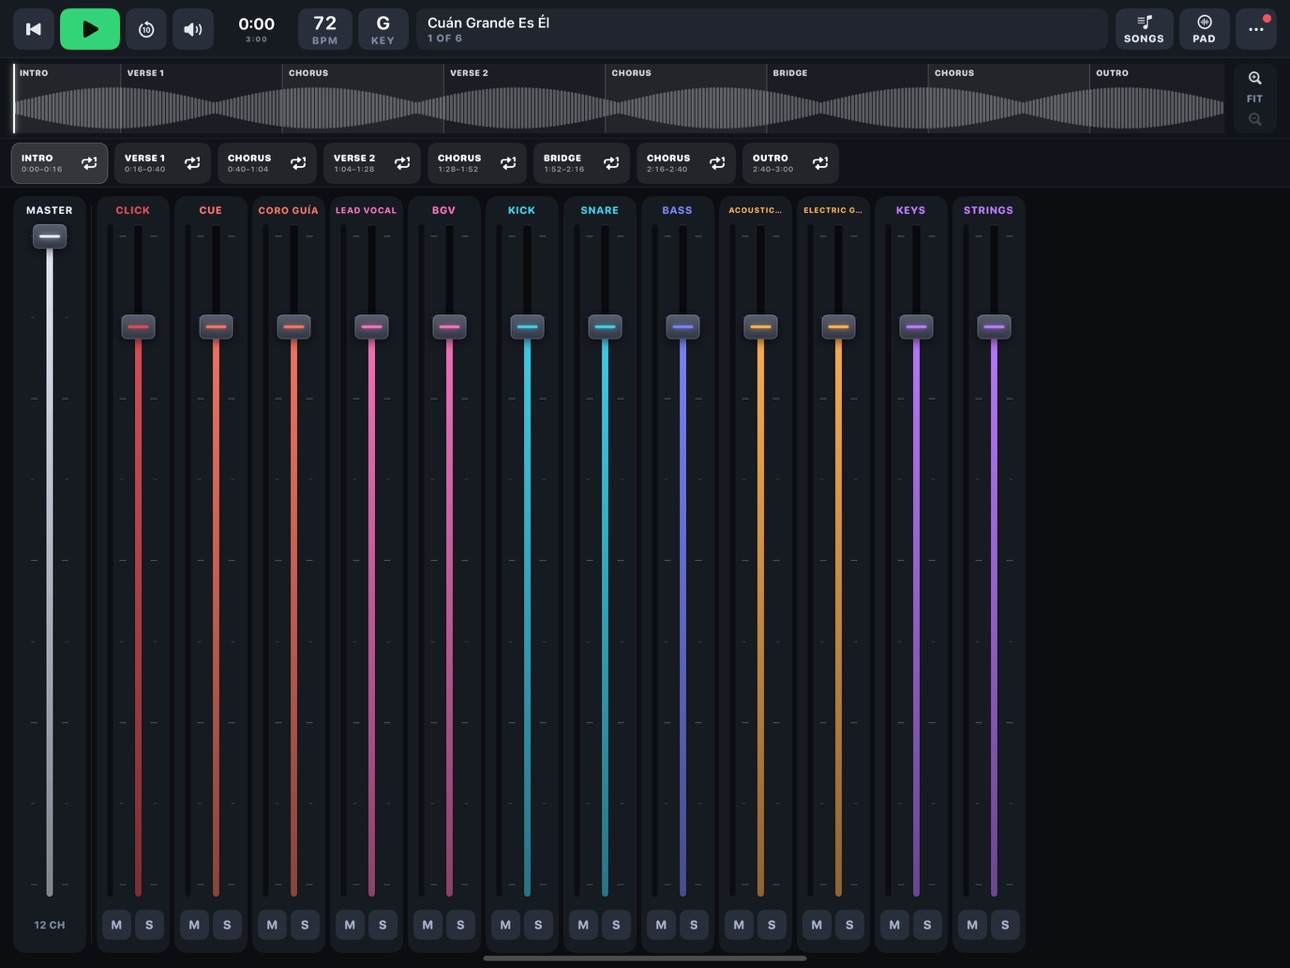Jump to Intro section chip
1290x968 pixels.
click(59, 163)
